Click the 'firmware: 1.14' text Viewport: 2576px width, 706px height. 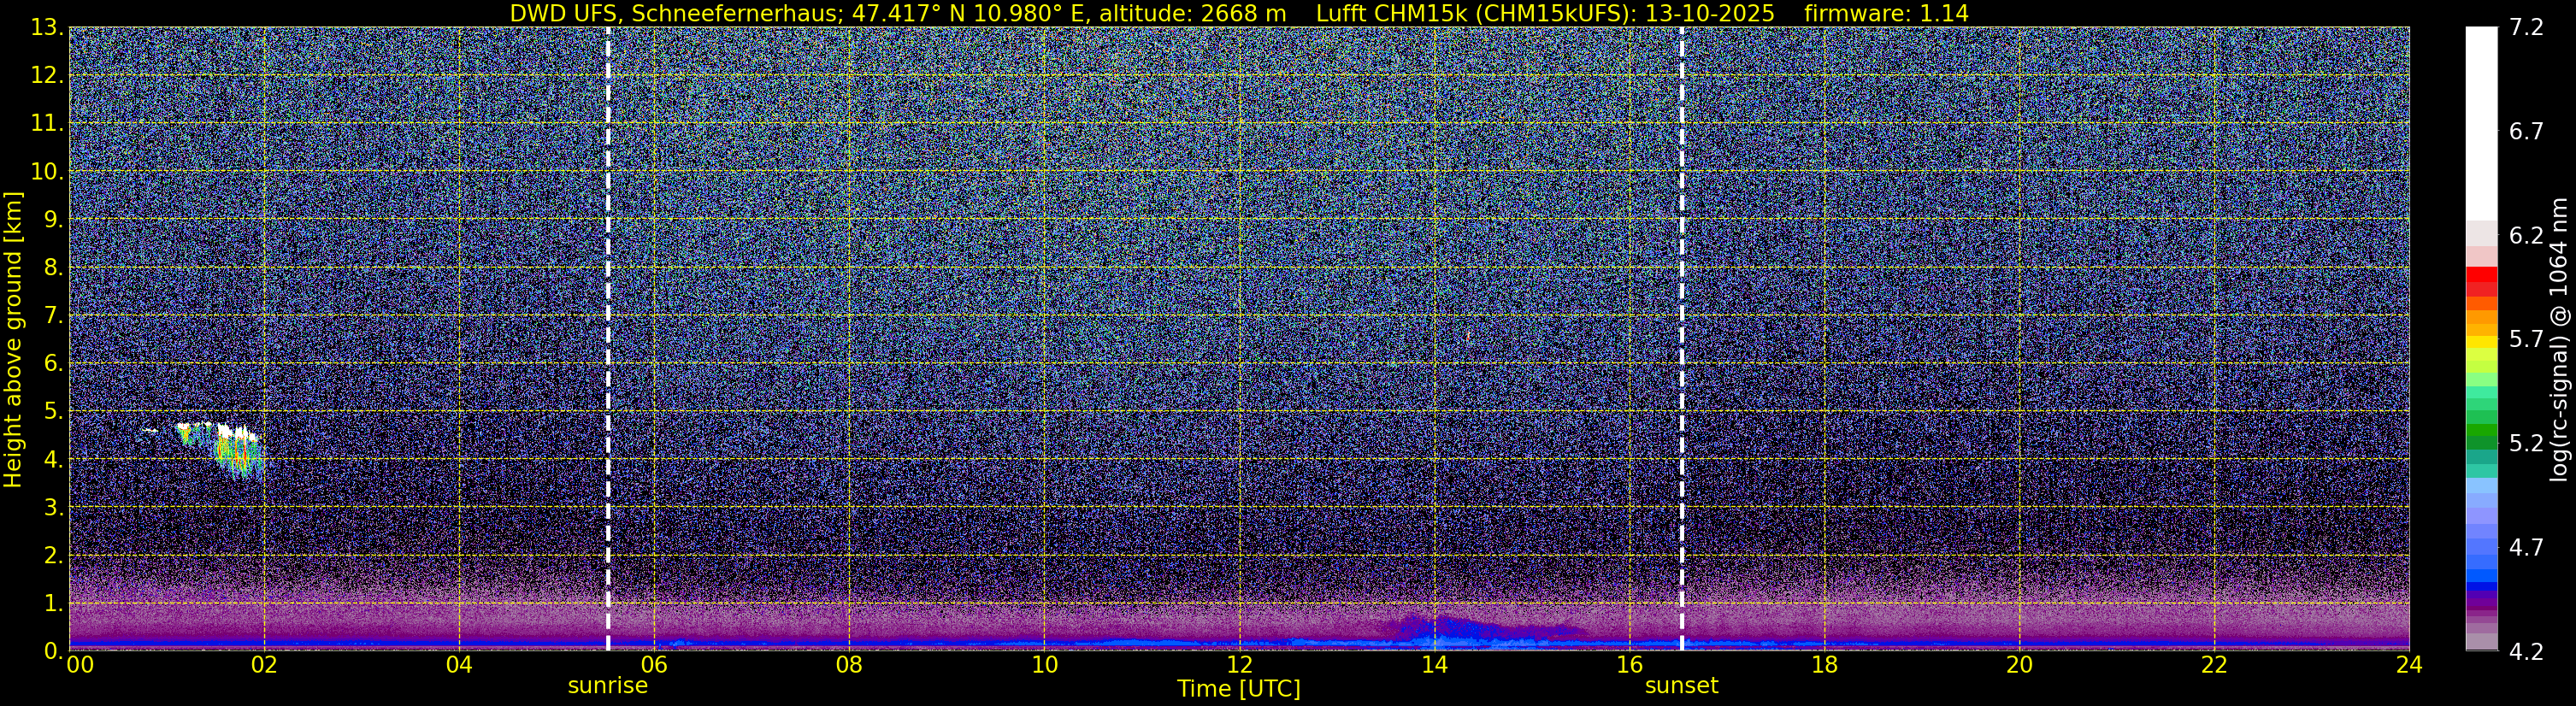1886,14
